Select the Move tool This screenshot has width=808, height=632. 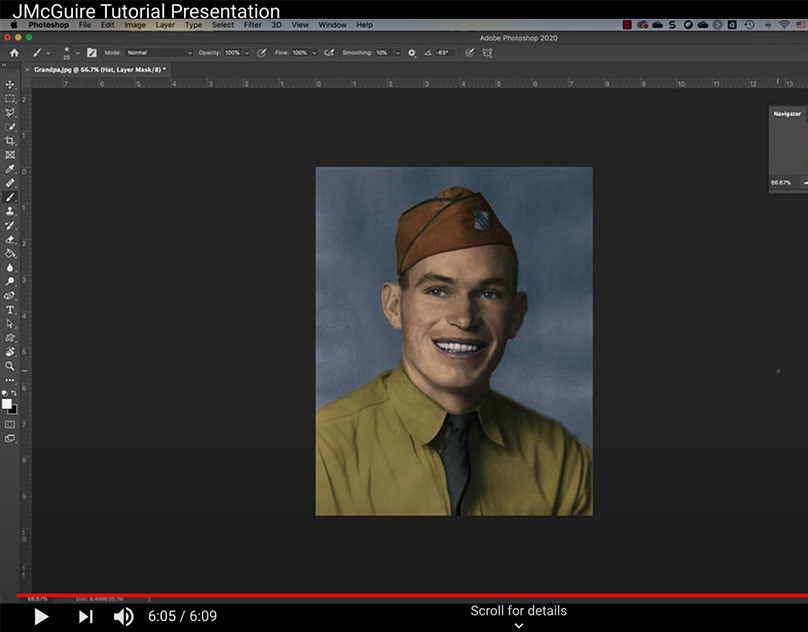tap(10, 85)
